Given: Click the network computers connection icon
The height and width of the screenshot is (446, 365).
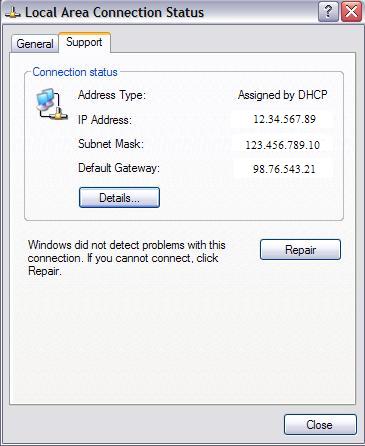Looking at the screenshot, I should 51,104.
